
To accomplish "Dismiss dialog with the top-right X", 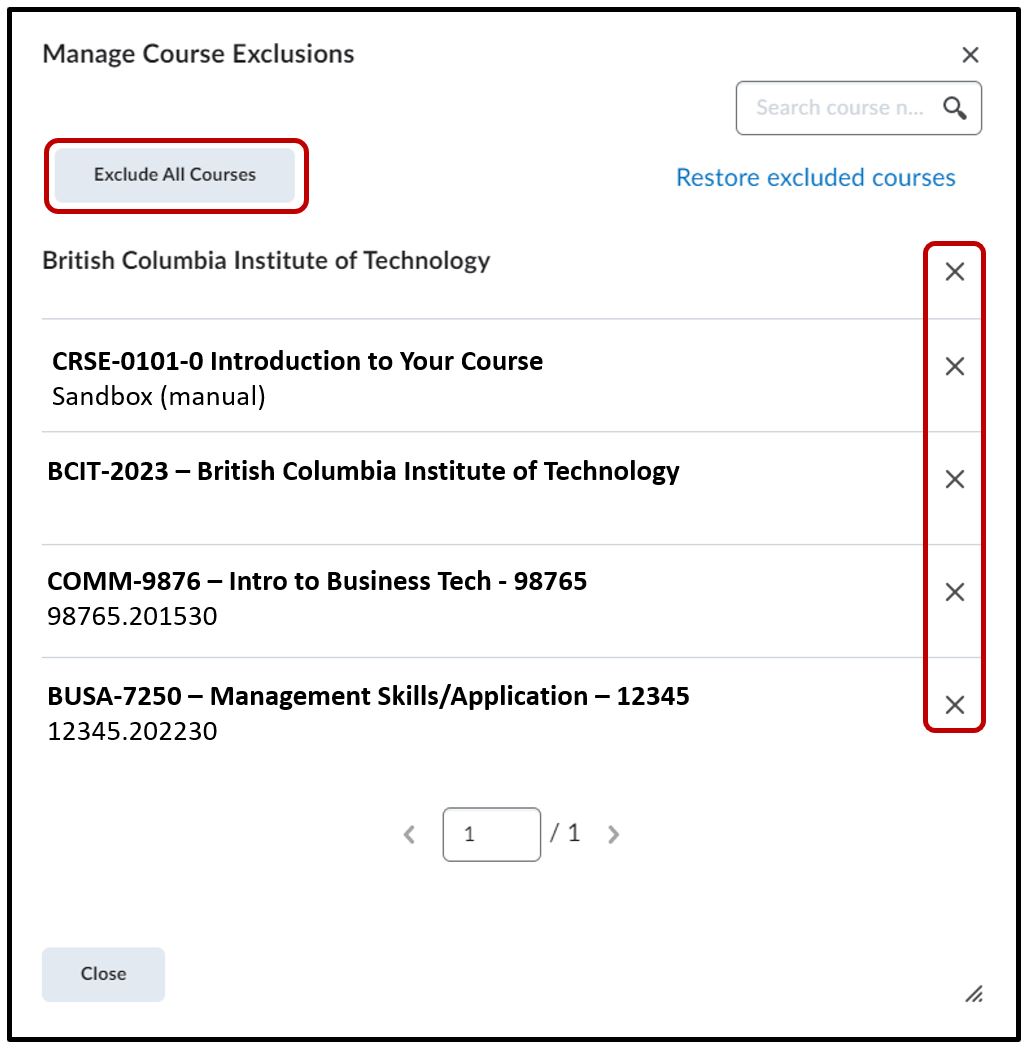I will click(x=970, y=55).
